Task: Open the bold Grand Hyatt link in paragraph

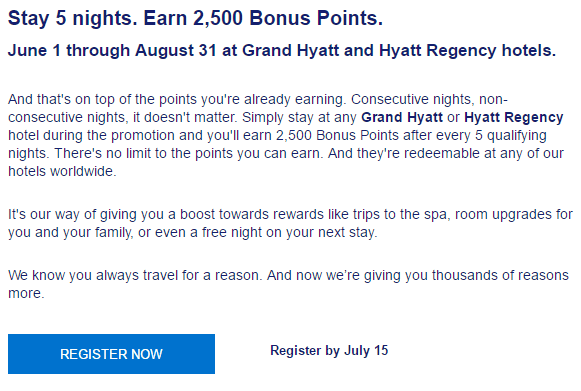Action: [x=402, y=117]
